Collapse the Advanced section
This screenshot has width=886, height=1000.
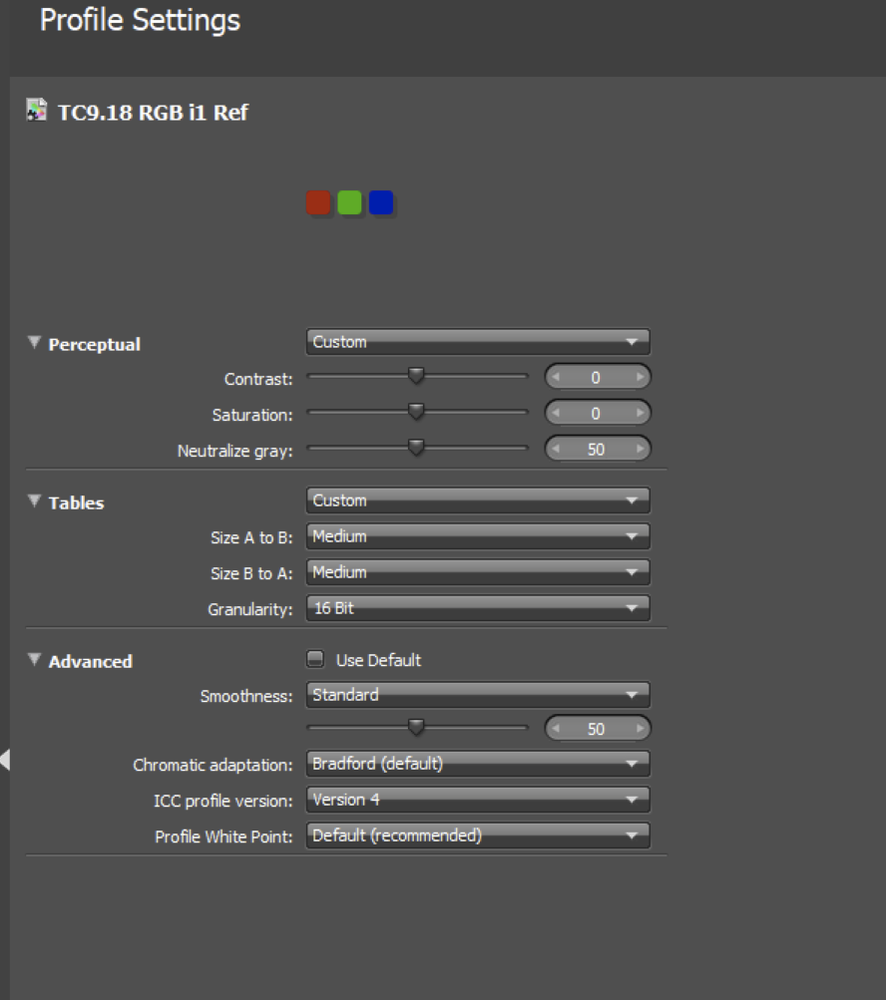(35, 660)
